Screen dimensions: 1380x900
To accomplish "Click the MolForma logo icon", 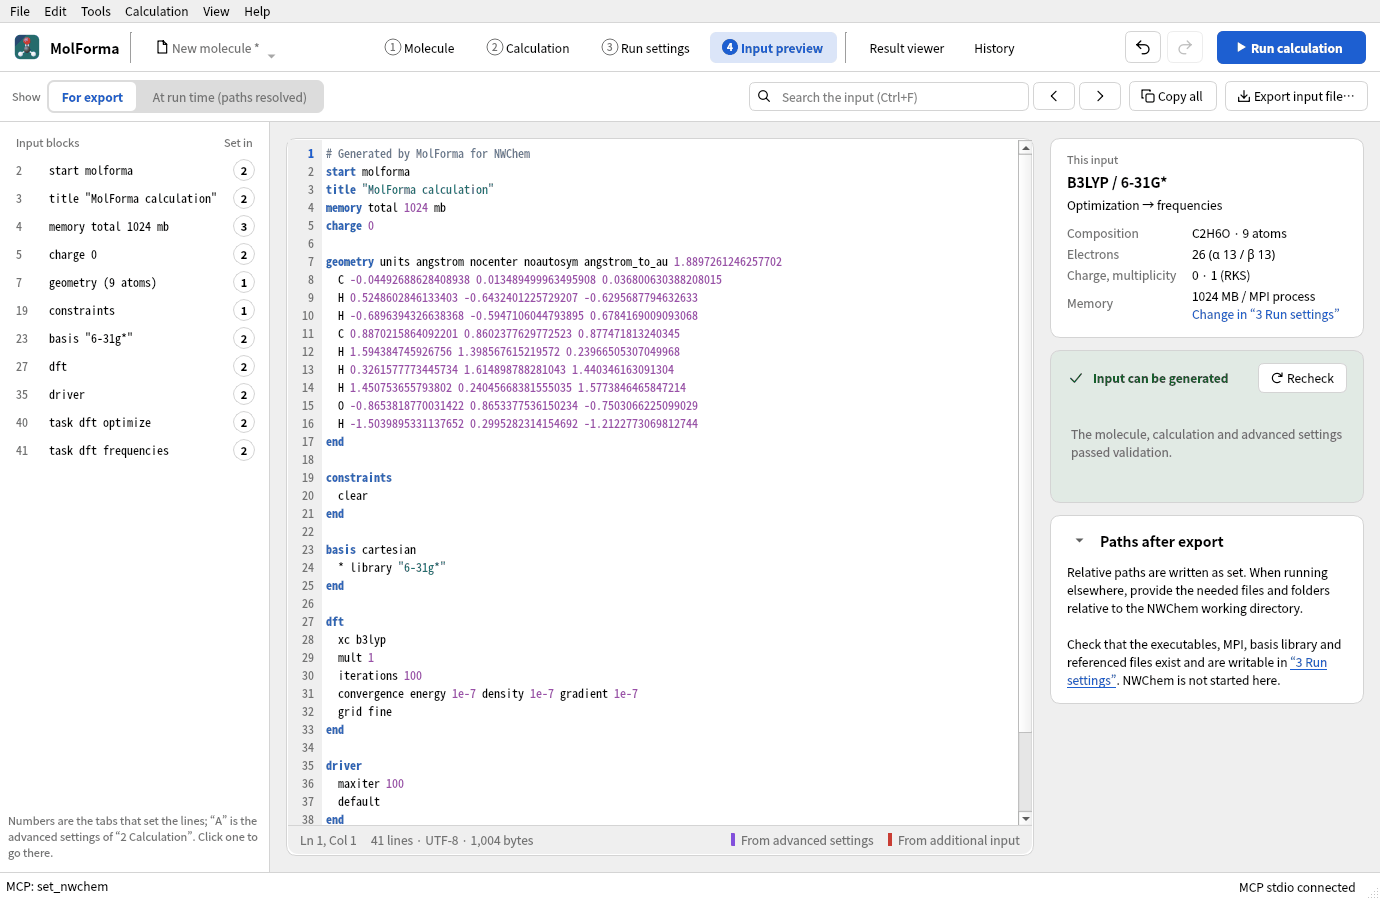I will (27, 47).
